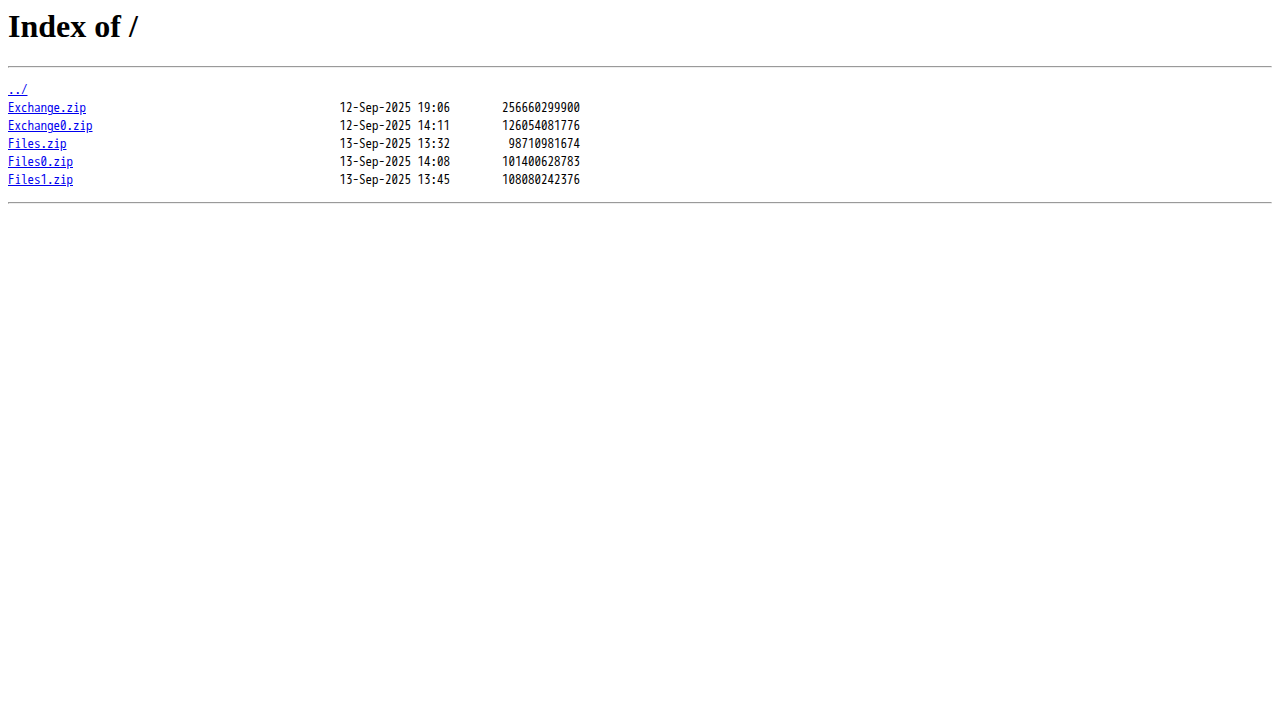Open the parent directory ../ link
The height and width of the screenshot is (720, 1280).
click(18, 90)
